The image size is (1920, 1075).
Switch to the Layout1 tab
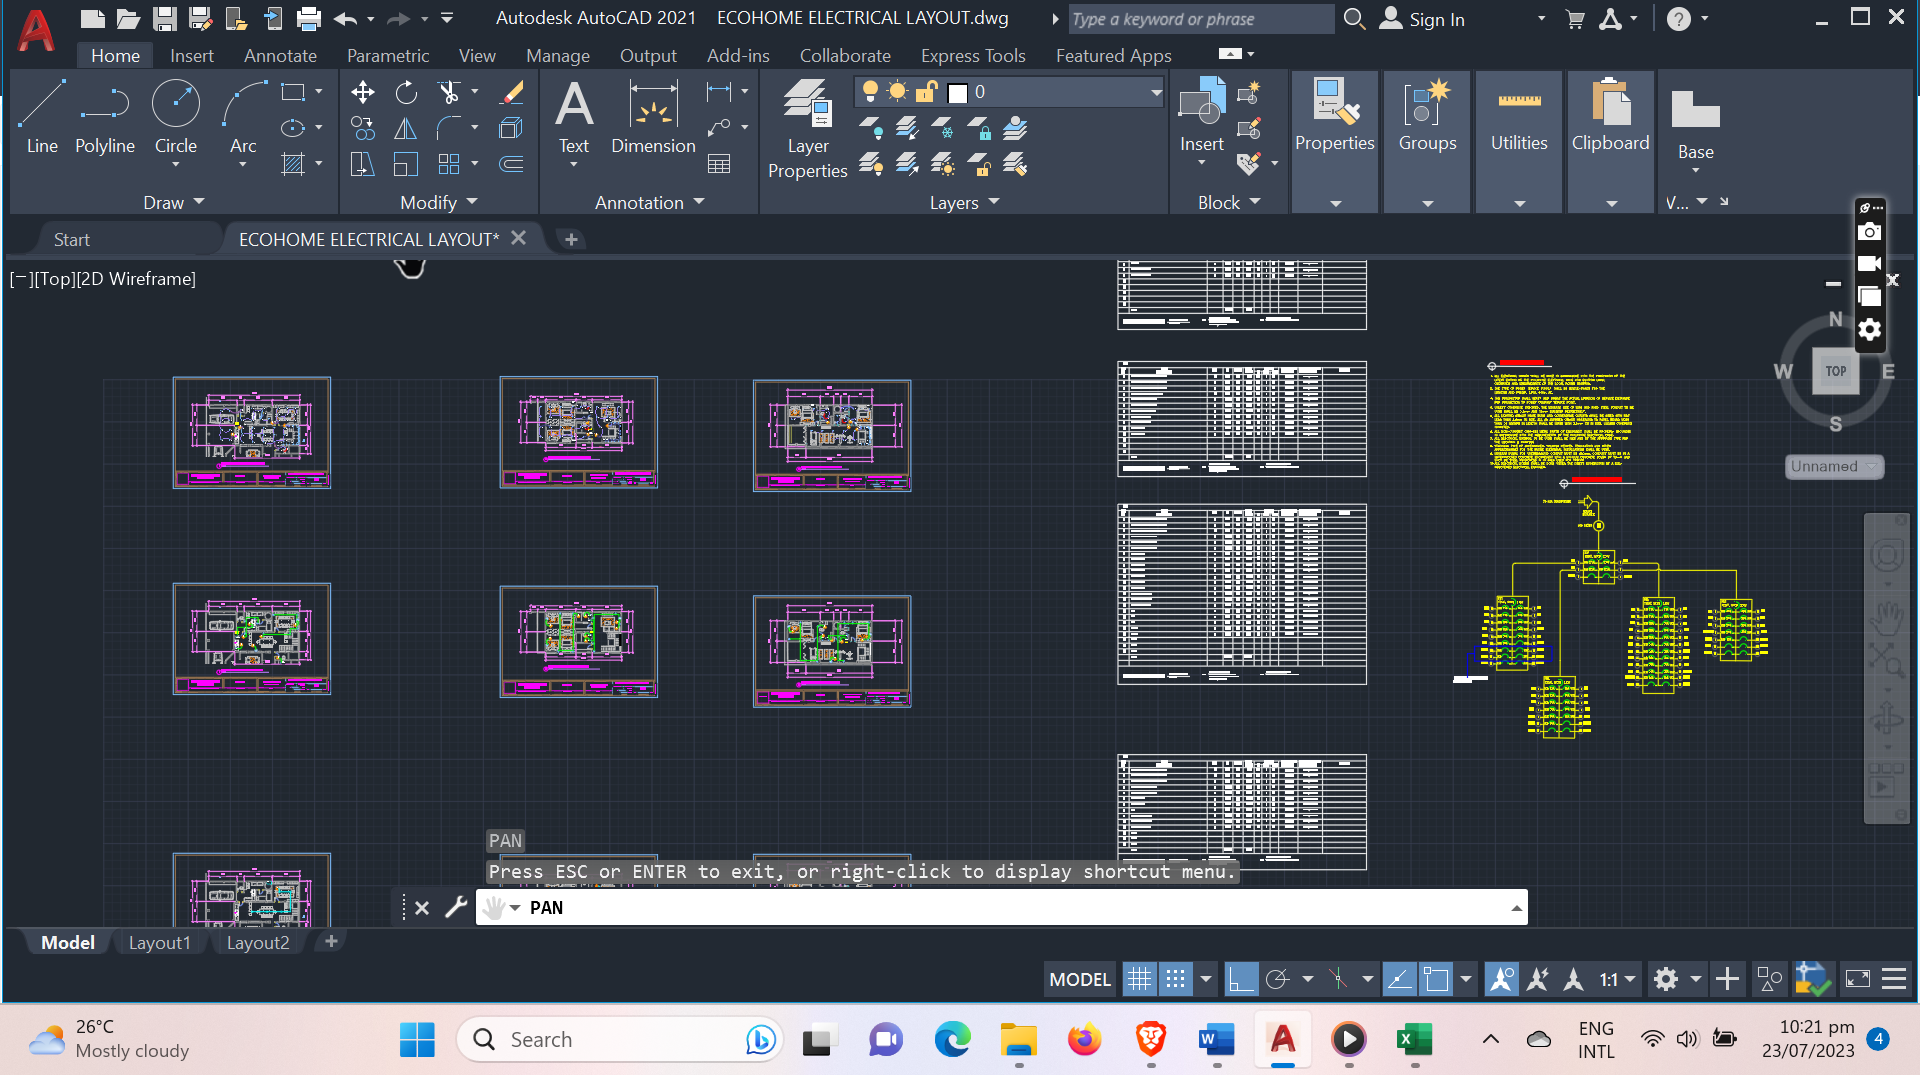(159, 942)
